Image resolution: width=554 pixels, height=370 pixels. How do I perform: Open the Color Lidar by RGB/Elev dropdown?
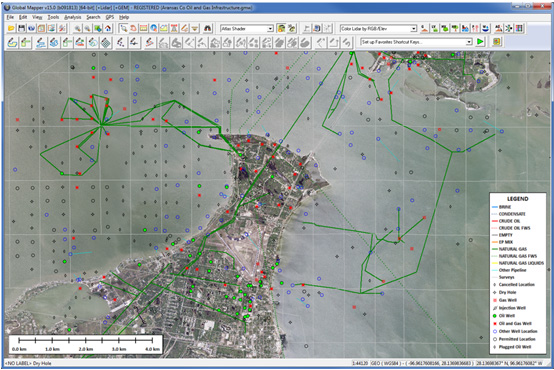click(x=413, y=28)
